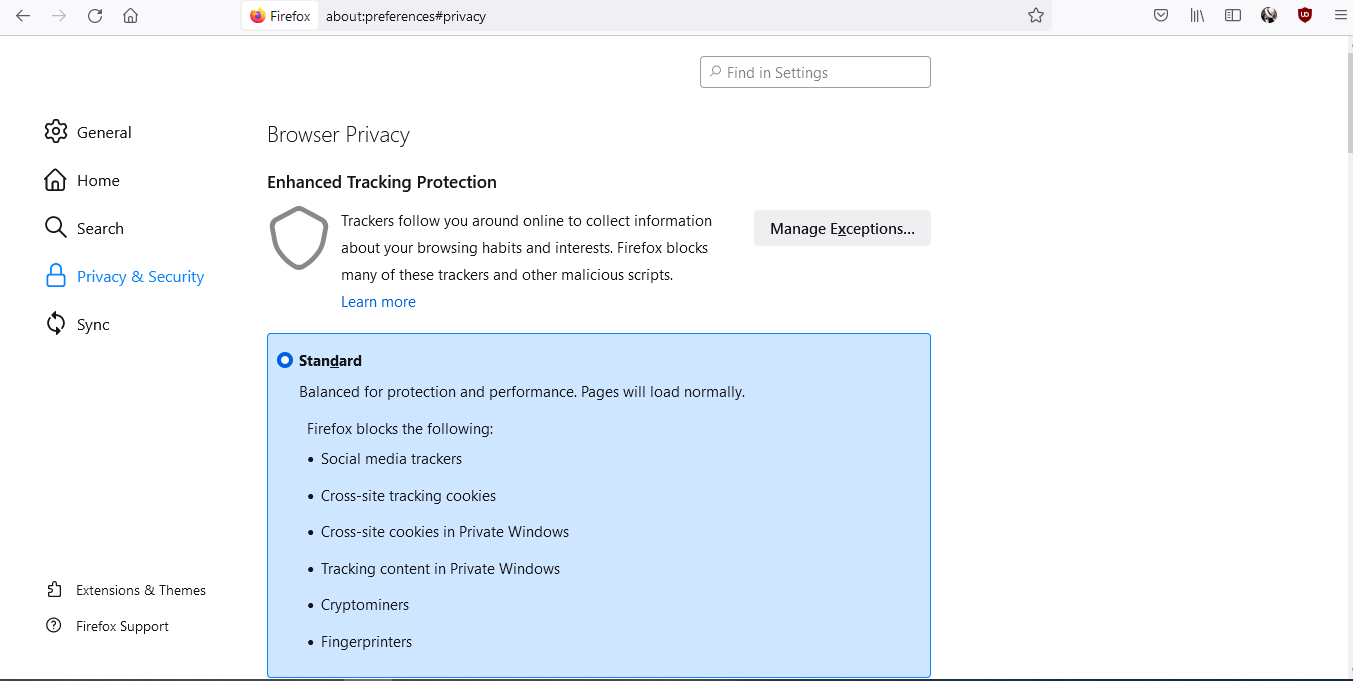Screen dimensions: 1353x681
Task: Open the Firefox hamburger menu
Action: pyautogui.click(x=1340, y=16)
